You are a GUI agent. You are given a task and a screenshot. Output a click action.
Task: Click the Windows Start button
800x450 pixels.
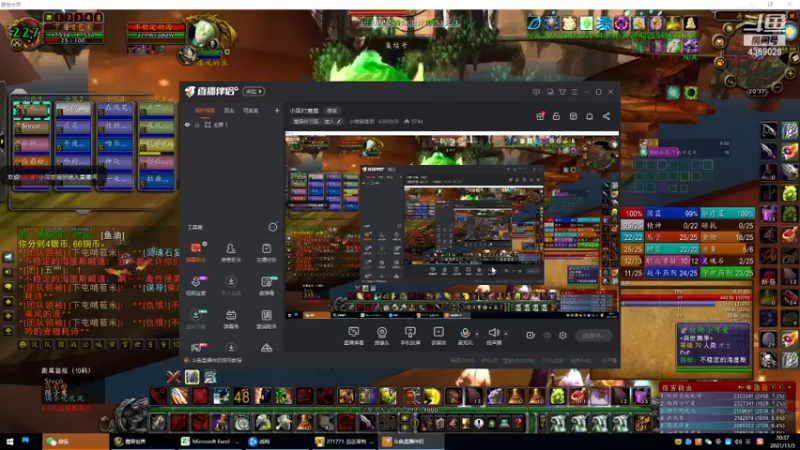(x=9, y=441)
